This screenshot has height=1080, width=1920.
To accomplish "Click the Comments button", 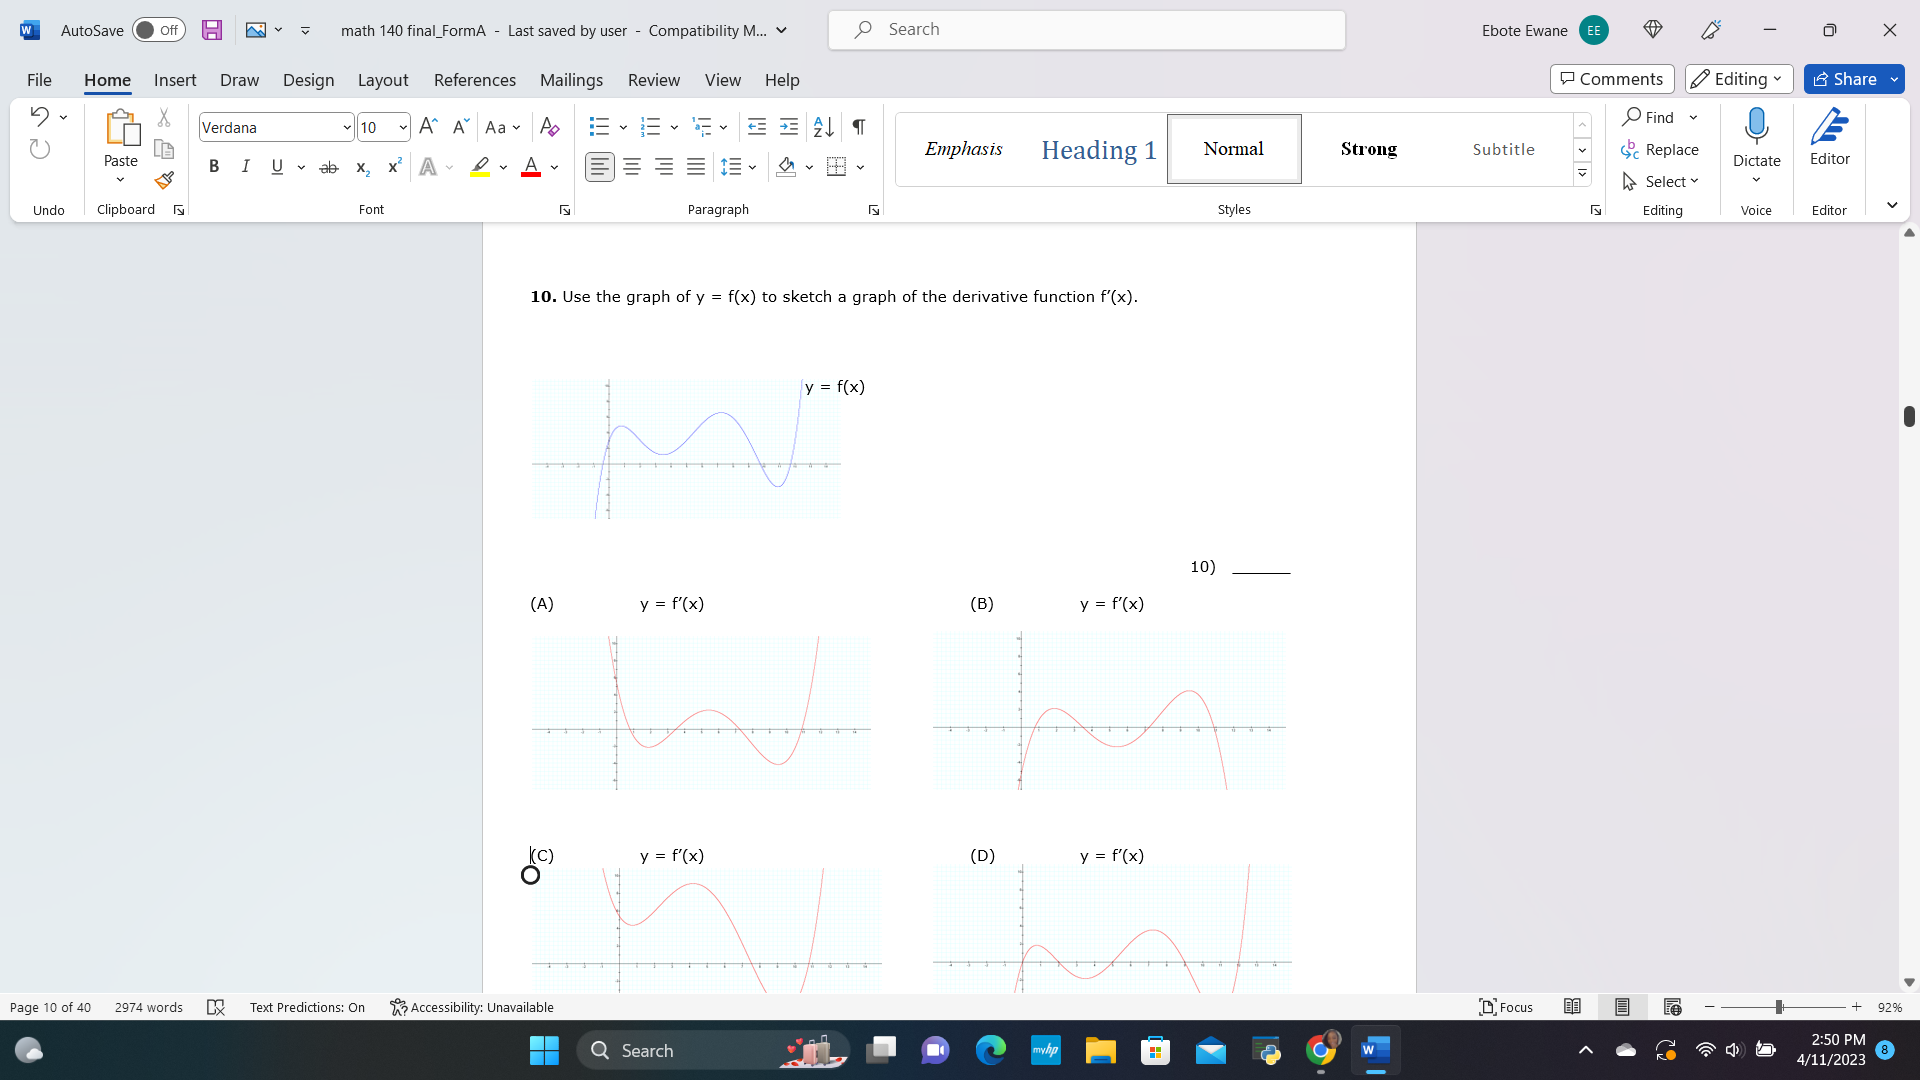I will point(1611,78).
